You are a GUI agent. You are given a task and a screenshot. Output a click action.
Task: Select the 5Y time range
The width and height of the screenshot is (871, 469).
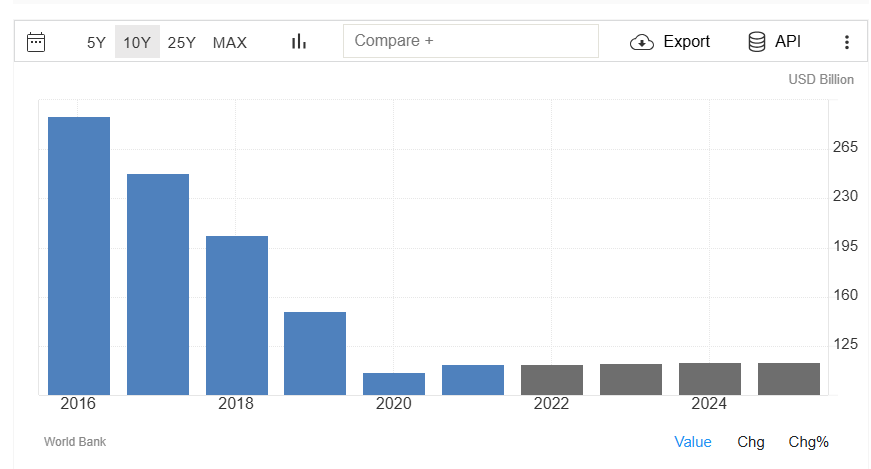(x=96, y=43)
